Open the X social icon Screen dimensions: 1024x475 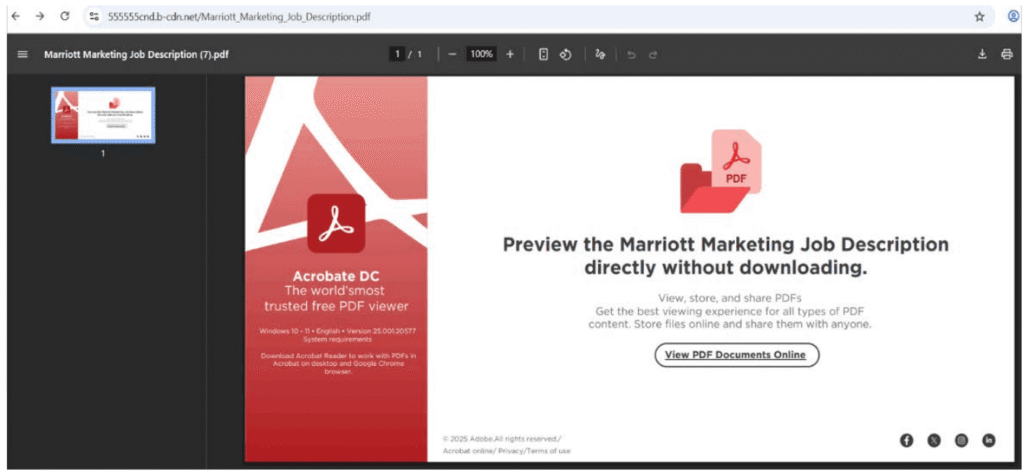point(934,440)
